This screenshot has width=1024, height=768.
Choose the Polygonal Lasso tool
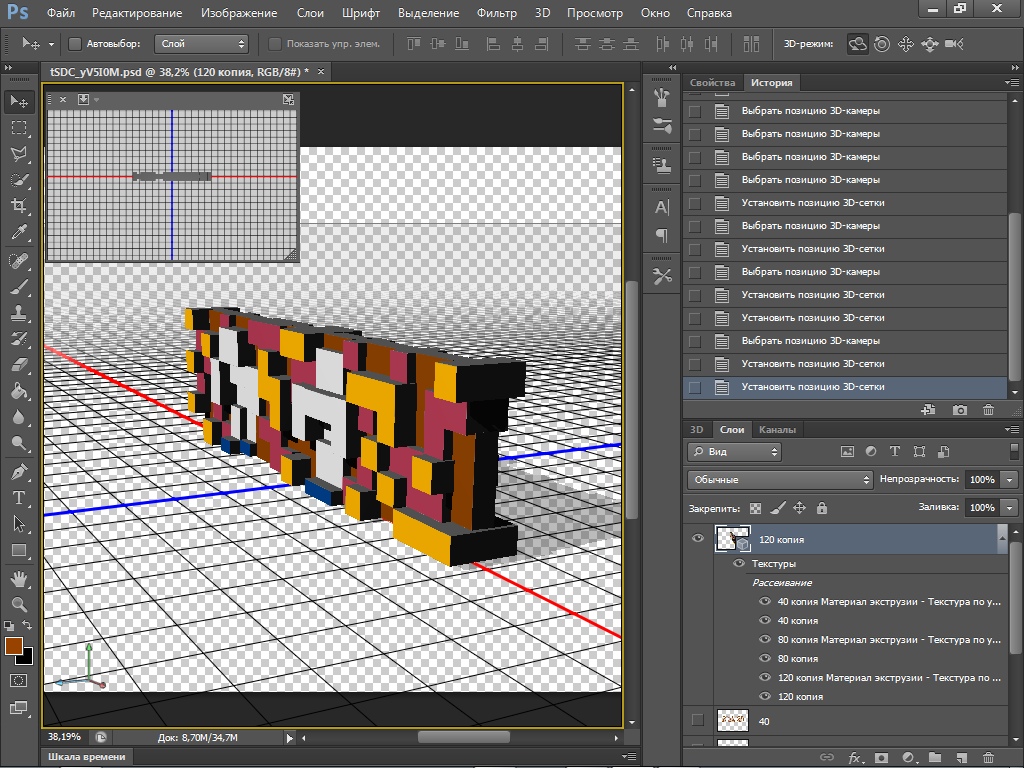[19, 153]
